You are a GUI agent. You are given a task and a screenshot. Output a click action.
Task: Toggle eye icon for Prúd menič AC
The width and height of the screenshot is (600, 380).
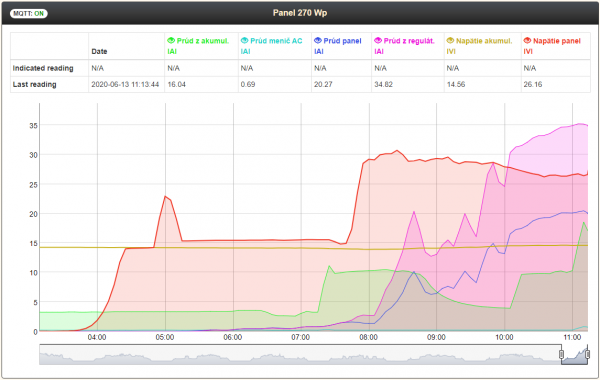pyautogui.click(x=245, y=41)
